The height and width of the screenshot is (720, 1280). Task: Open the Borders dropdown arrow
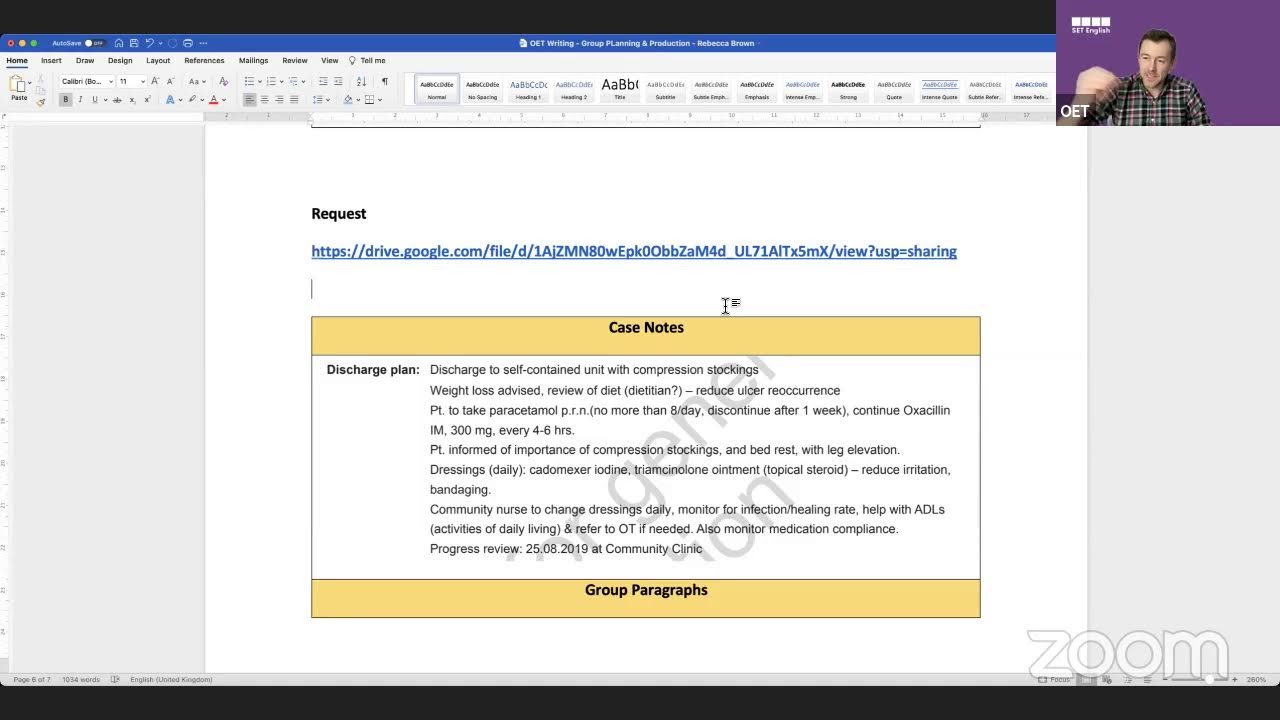coord(379,100)
